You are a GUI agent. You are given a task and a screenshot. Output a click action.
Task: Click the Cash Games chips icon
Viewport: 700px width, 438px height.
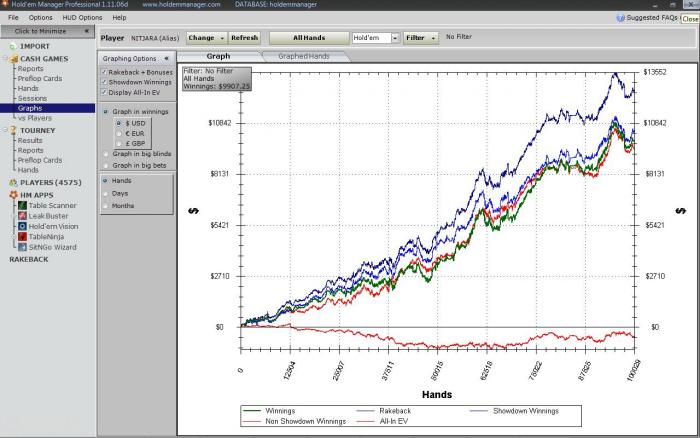pyautogui.click(x=14, y=59)
